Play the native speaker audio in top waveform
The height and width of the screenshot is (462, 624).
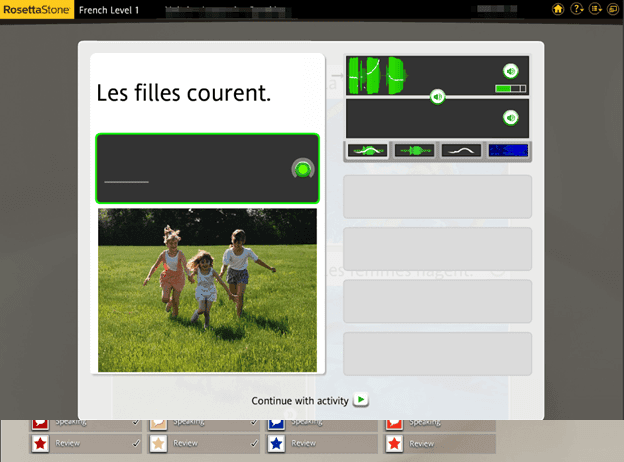511,71
